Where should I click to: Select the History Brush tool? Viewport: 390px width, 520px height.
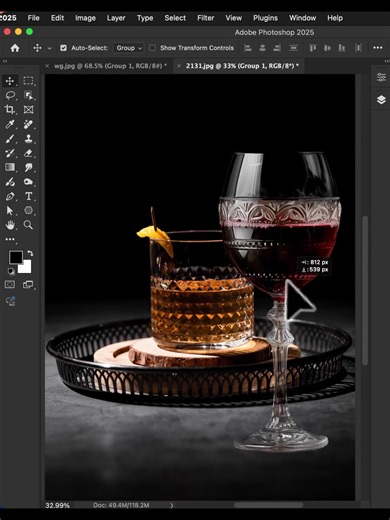10,153
